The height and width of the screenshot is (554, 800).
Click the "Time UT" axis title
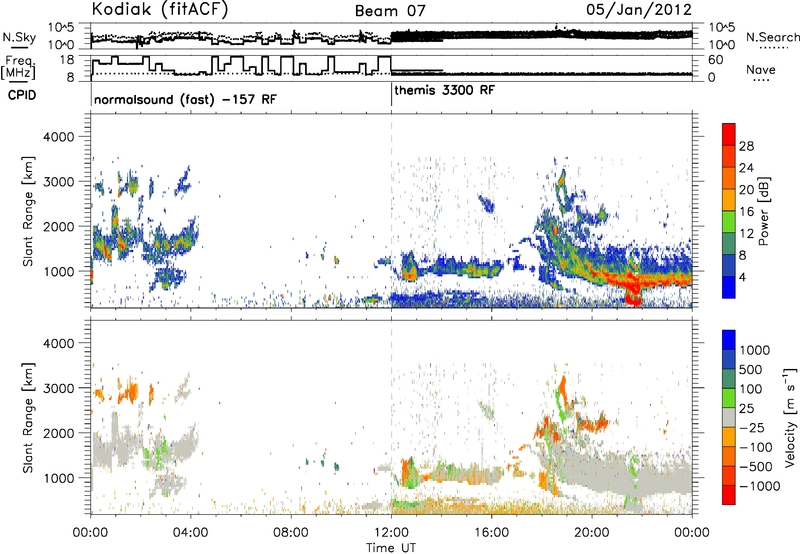click(x=391, y=547)
